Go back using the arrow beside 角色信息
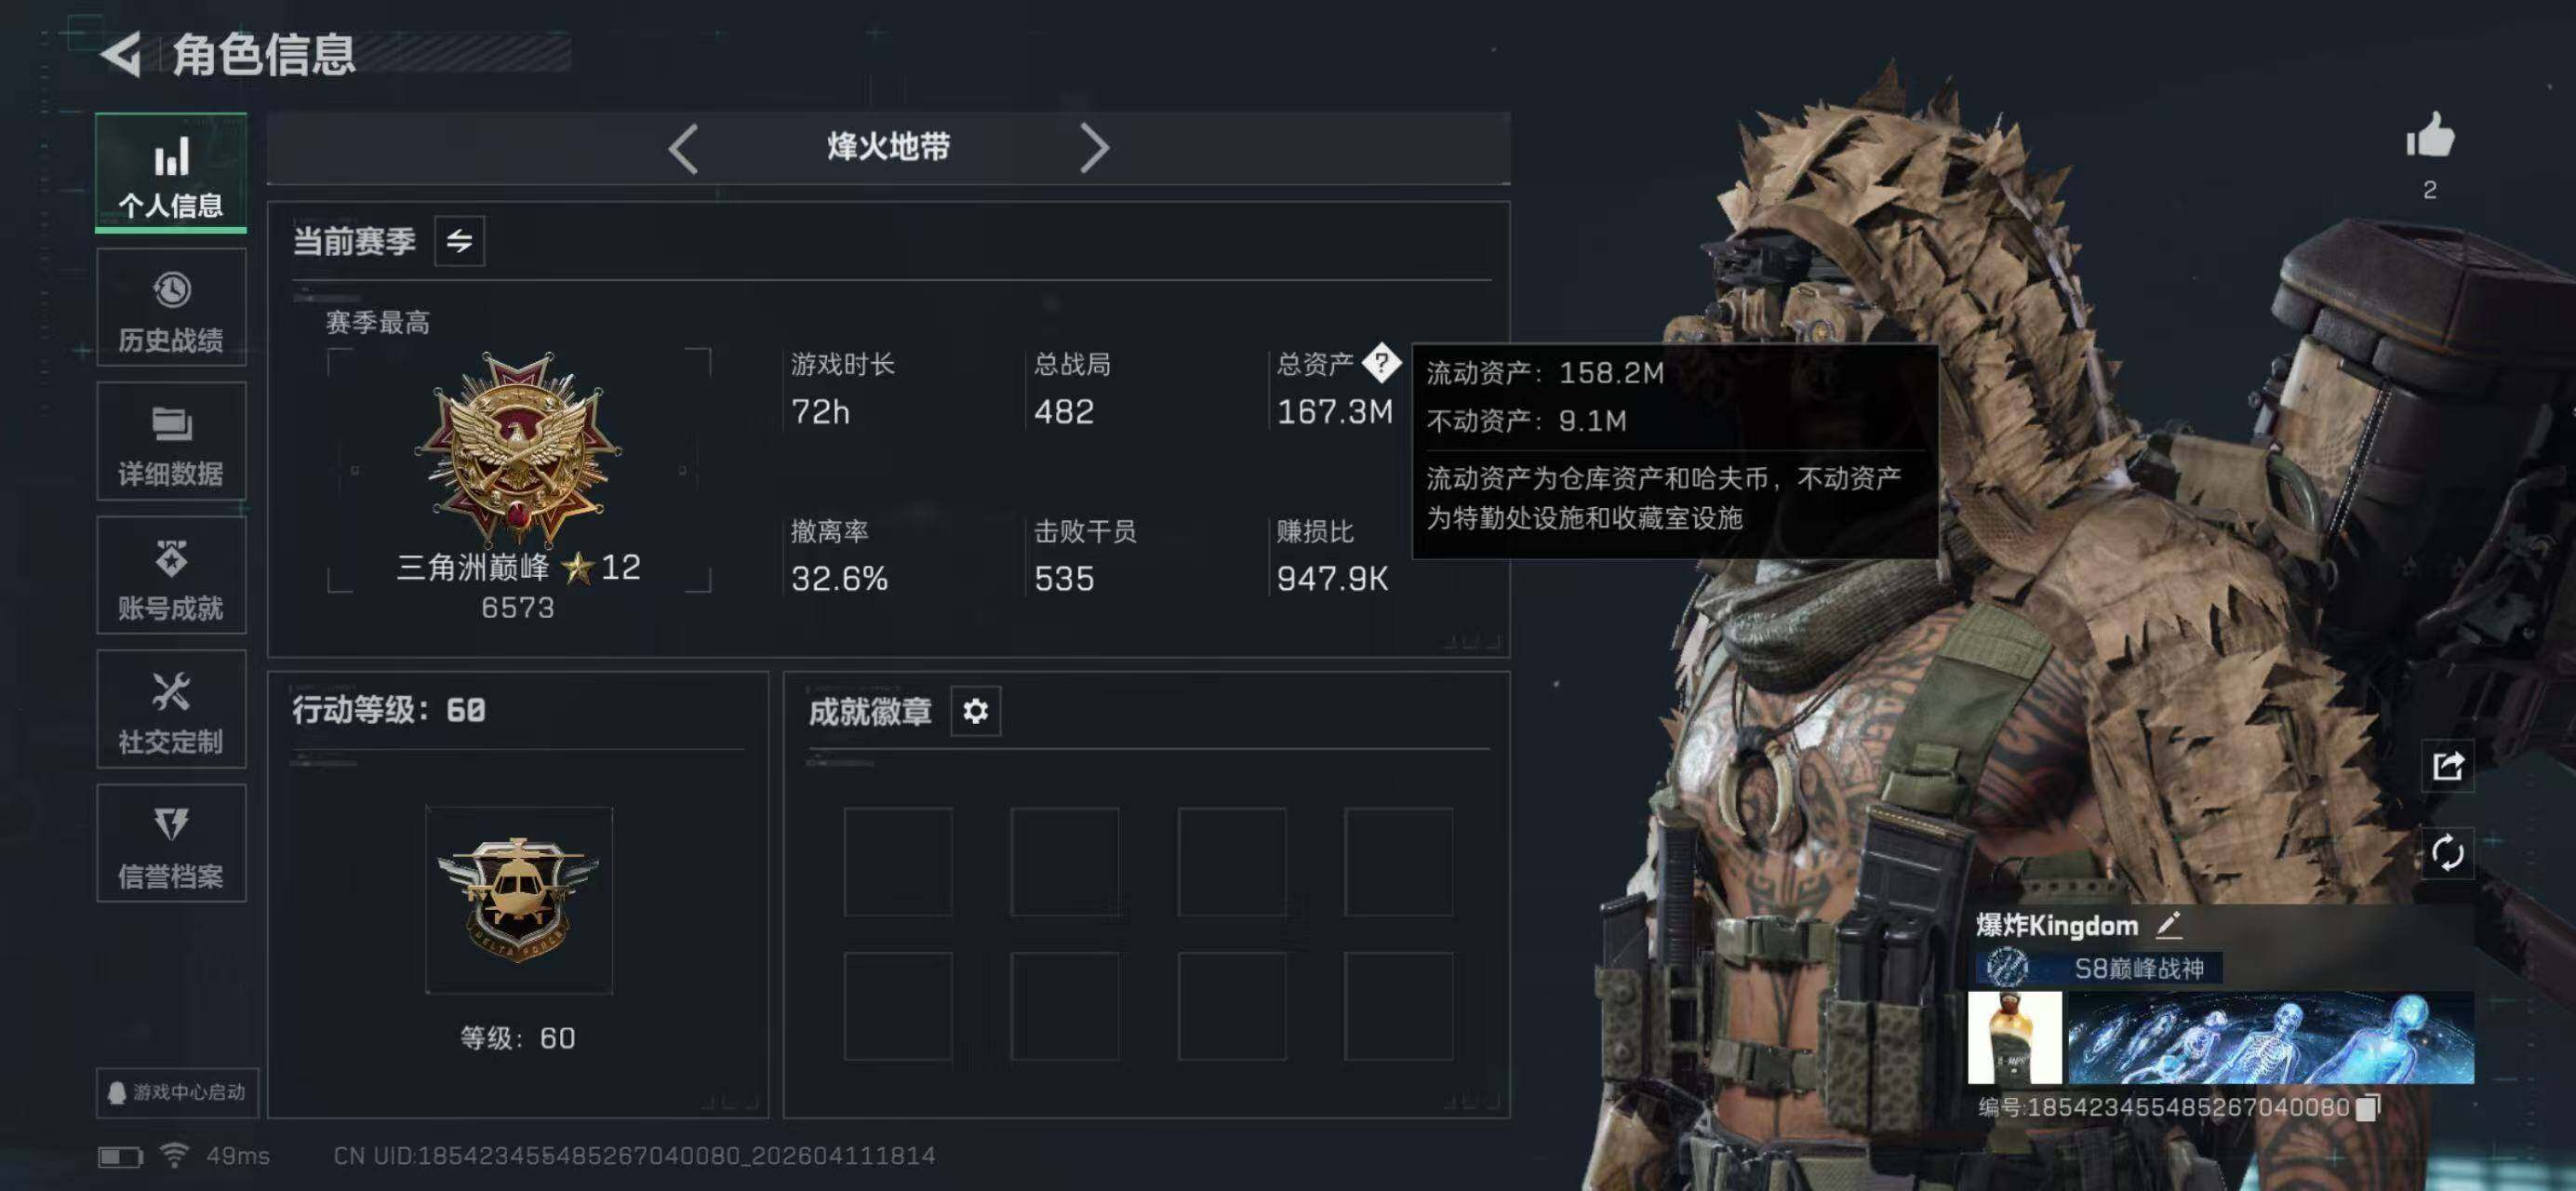The width and height of the screenshot is (2576, 1191). 121,54
